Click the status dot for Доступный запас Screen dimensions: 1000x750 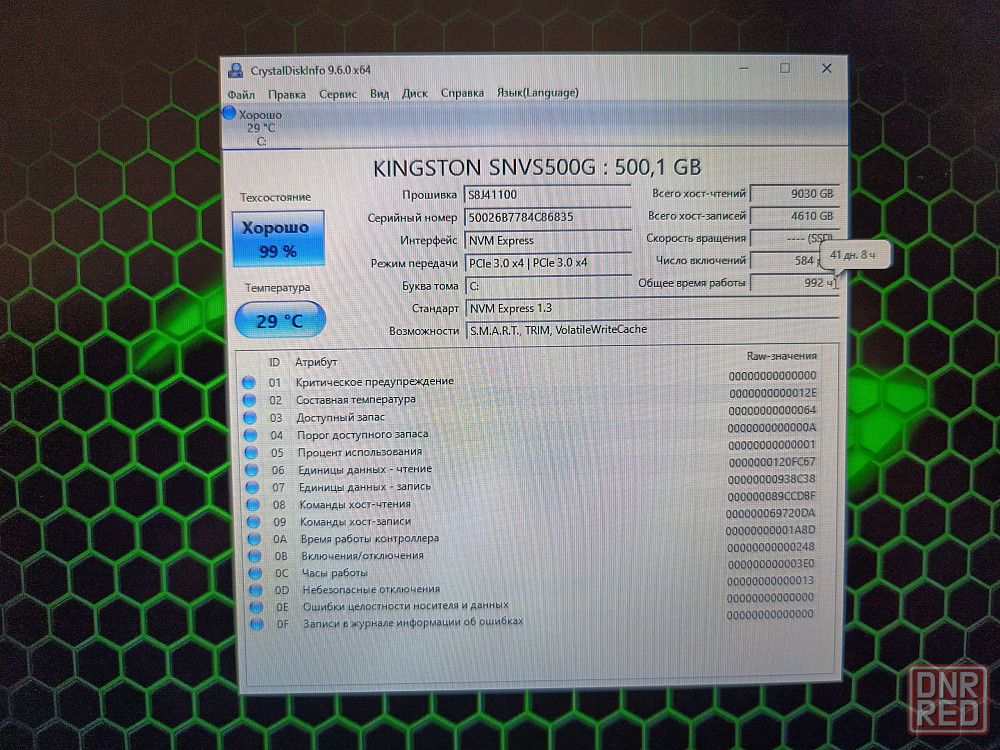click(250, 418)
